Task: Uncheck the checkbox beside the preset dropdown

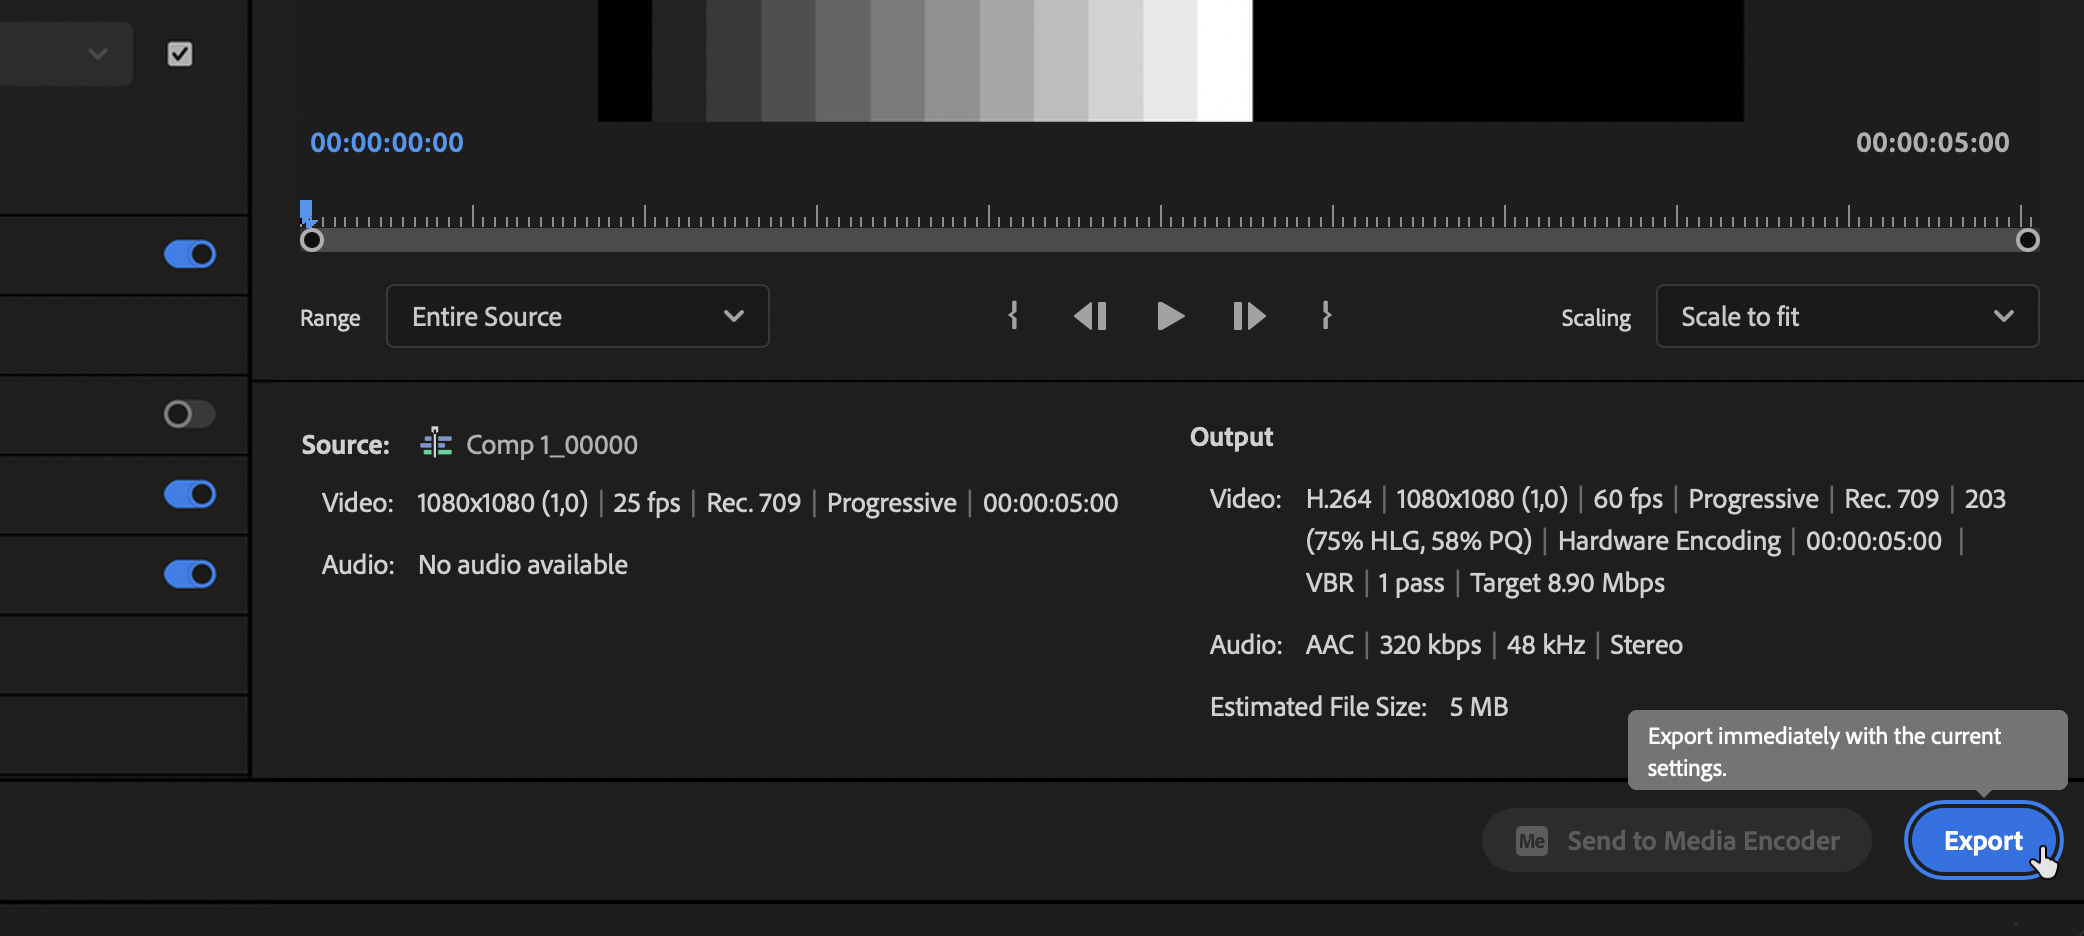Action: coord(180,54)
